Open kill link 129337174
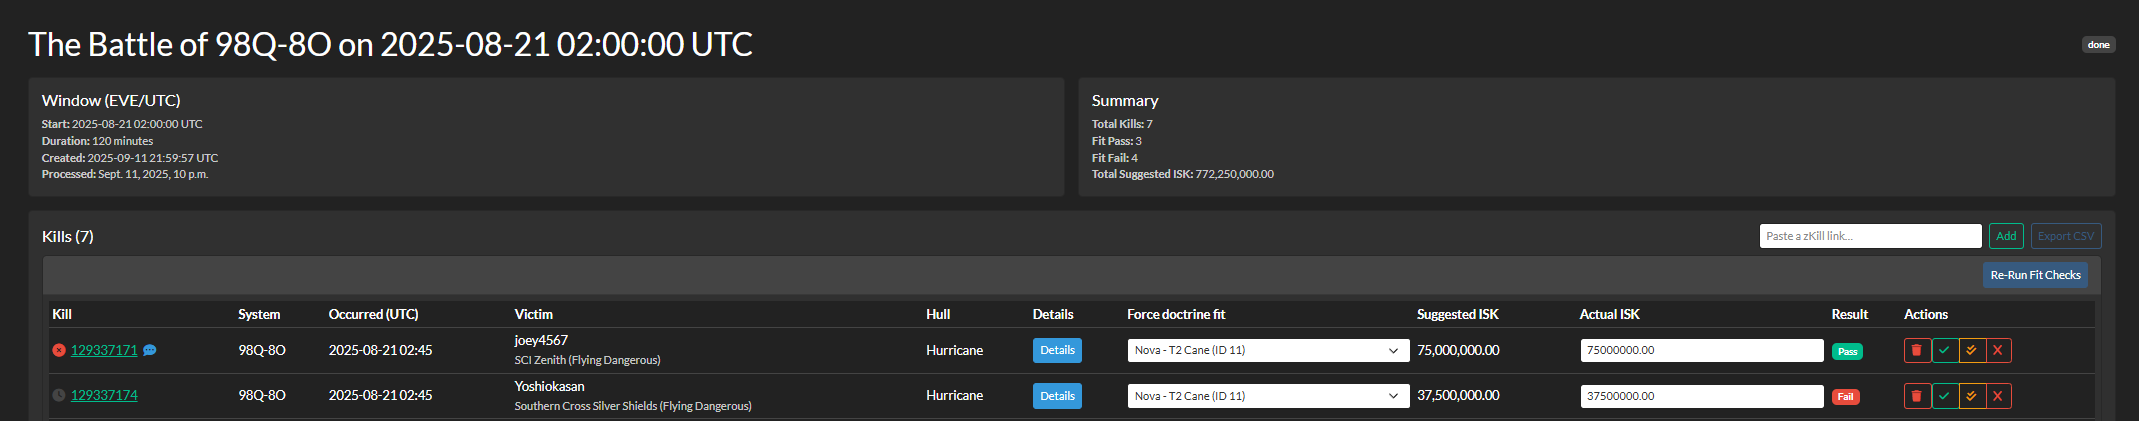The image size is (2139, 421). click(104, 395)
